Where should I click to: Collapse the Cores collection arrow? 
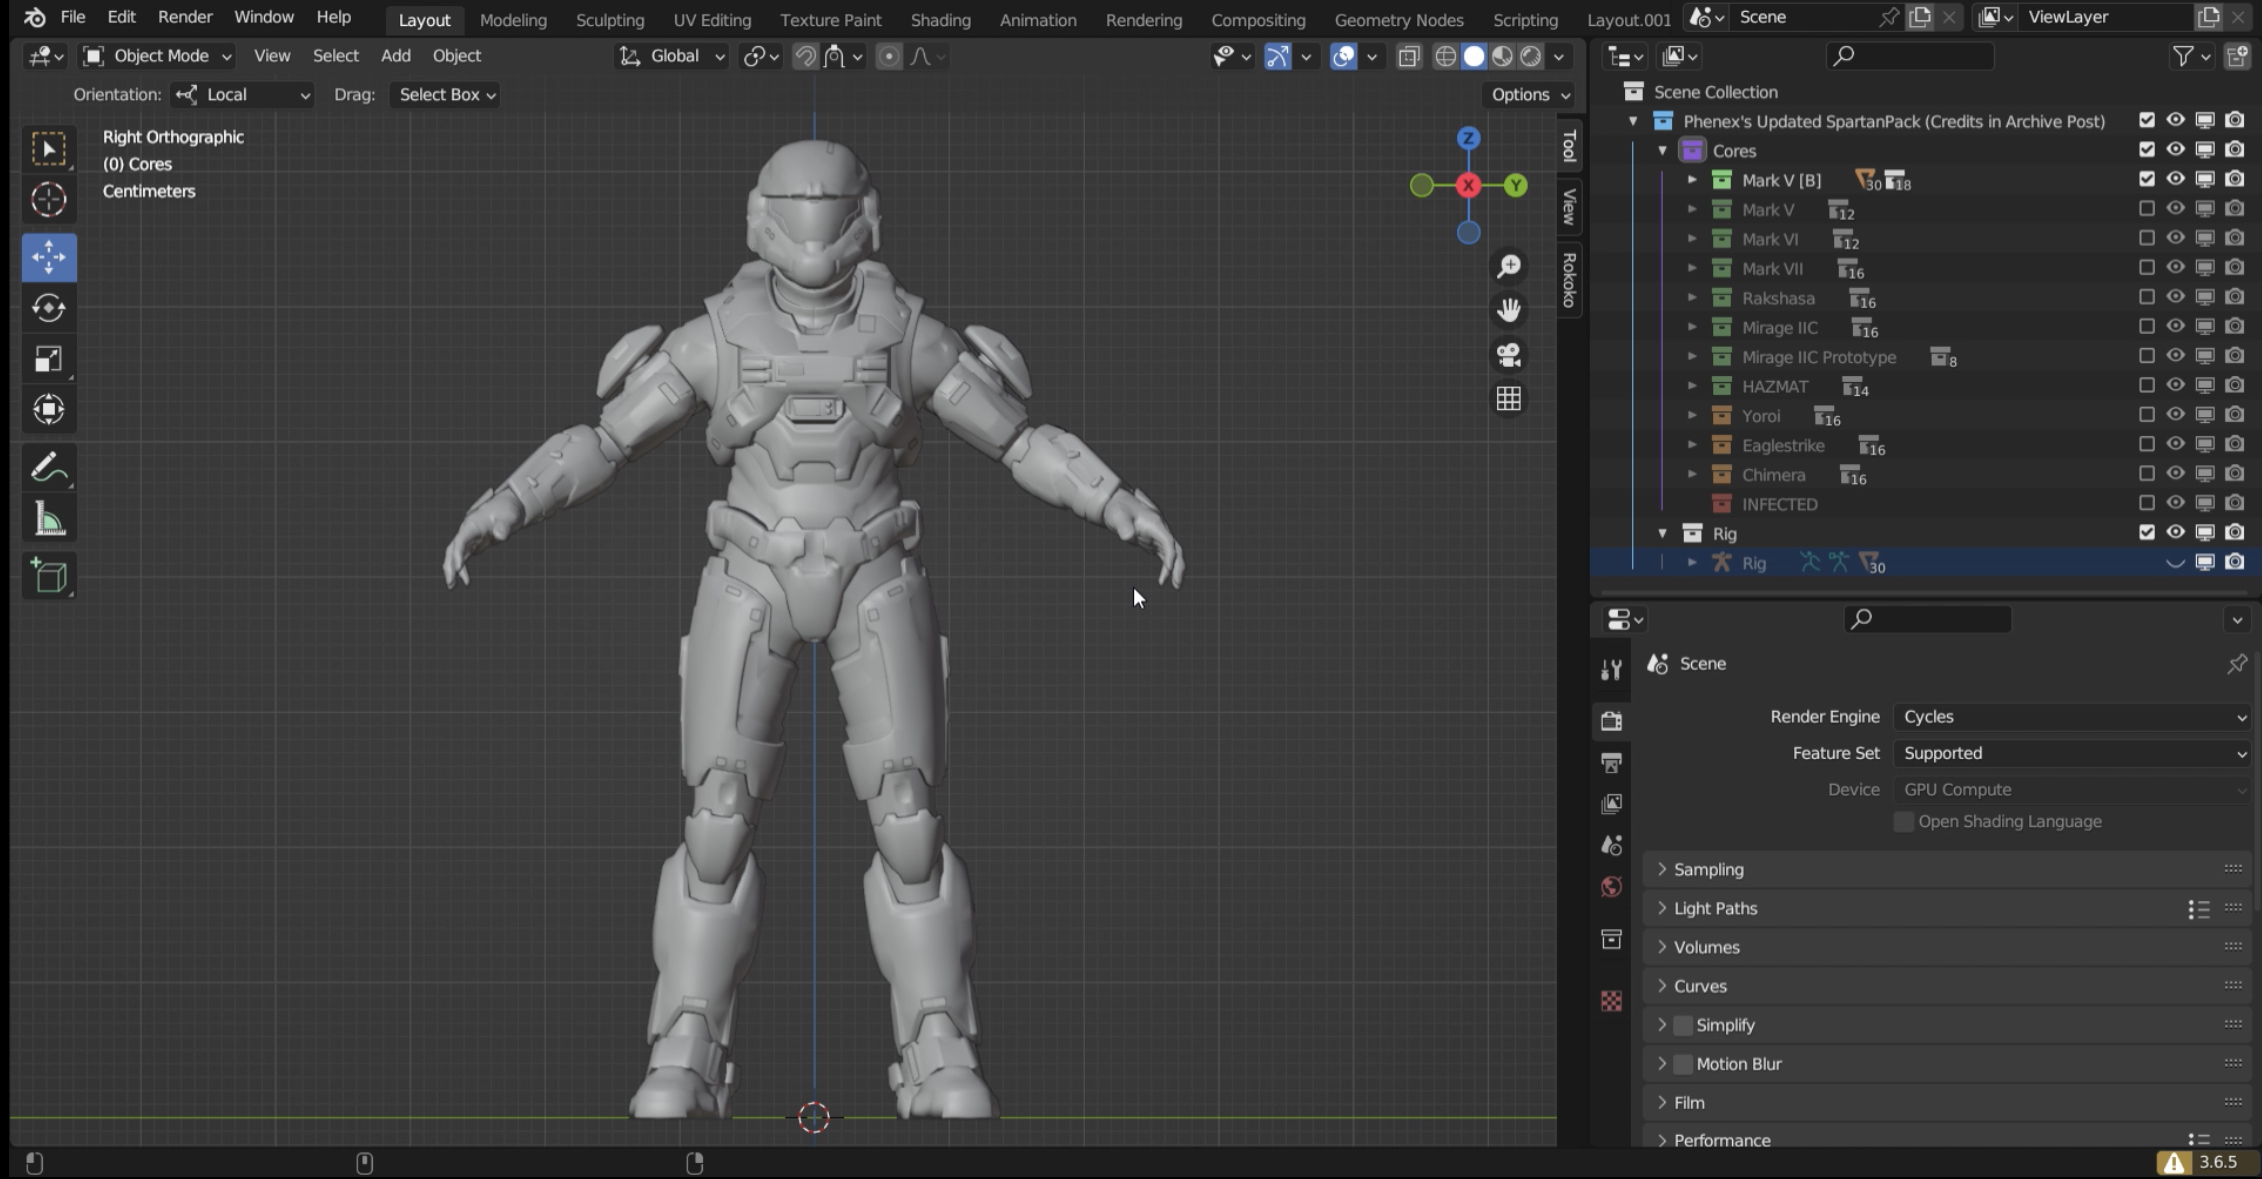pyautogui.click(x=1662, y=150)
